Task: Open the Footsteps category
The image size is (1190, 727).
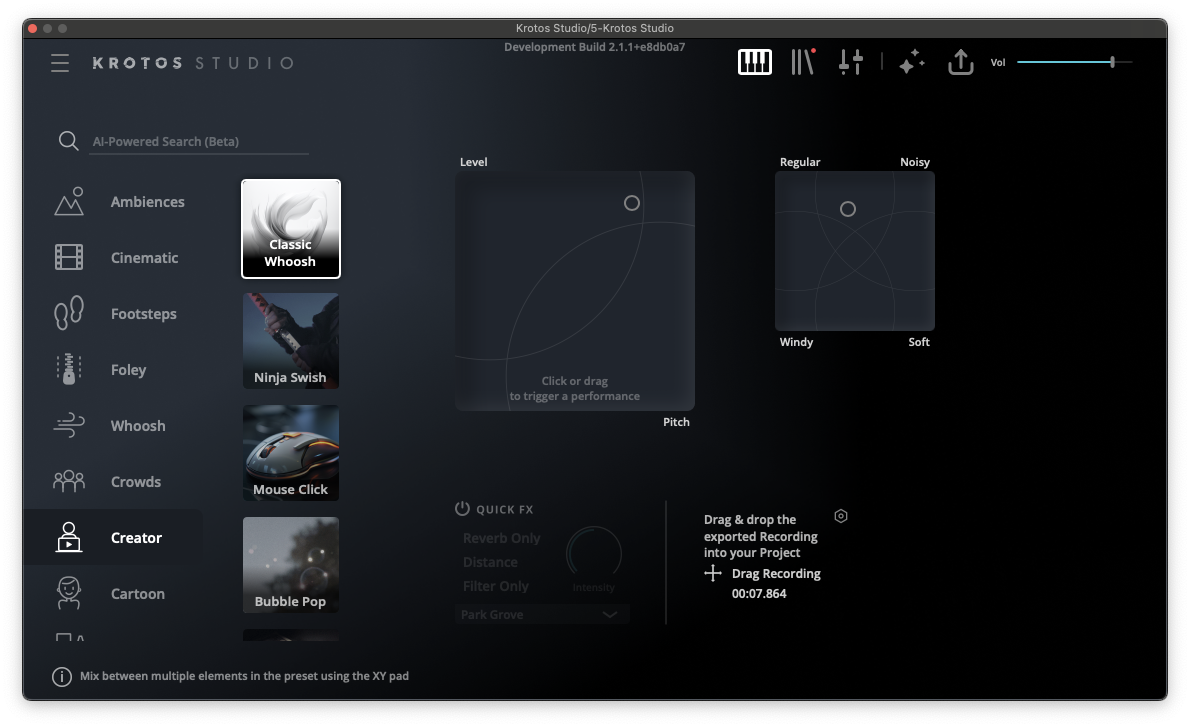Action: pyautogui.click(x=143, y=314)
